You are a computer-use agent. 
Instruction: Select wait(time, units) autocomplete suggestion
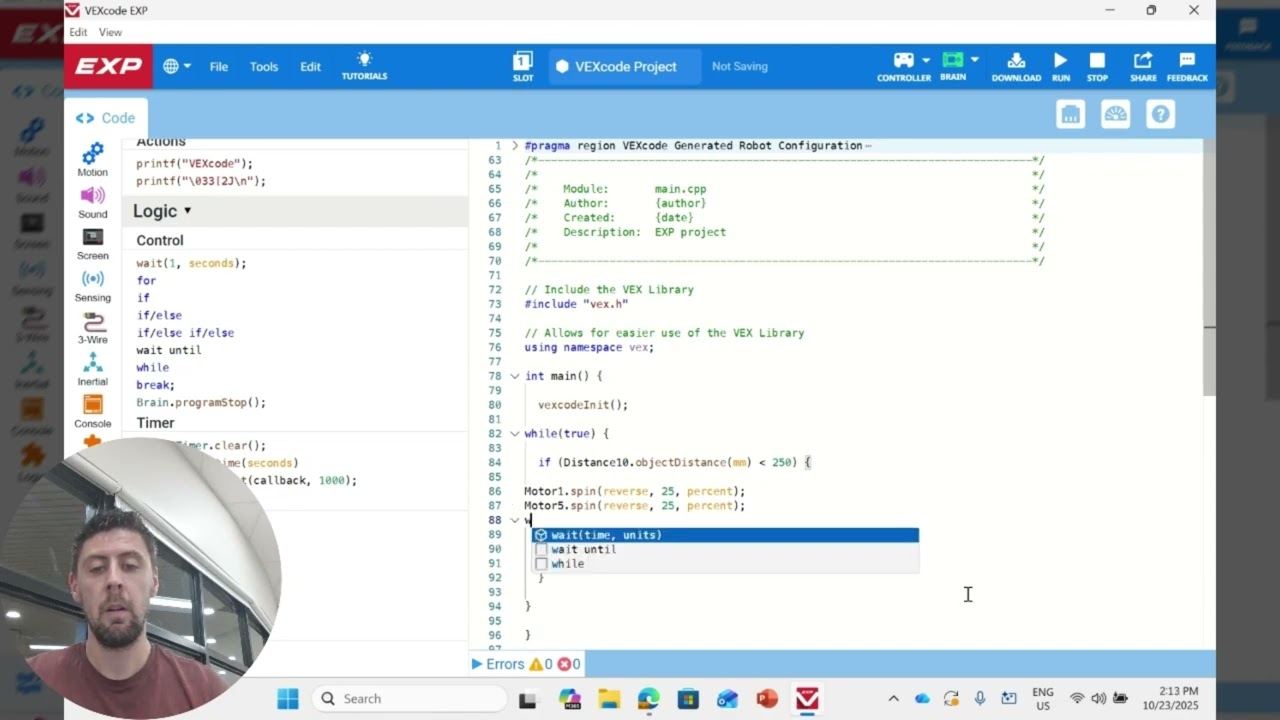[725, 535]
